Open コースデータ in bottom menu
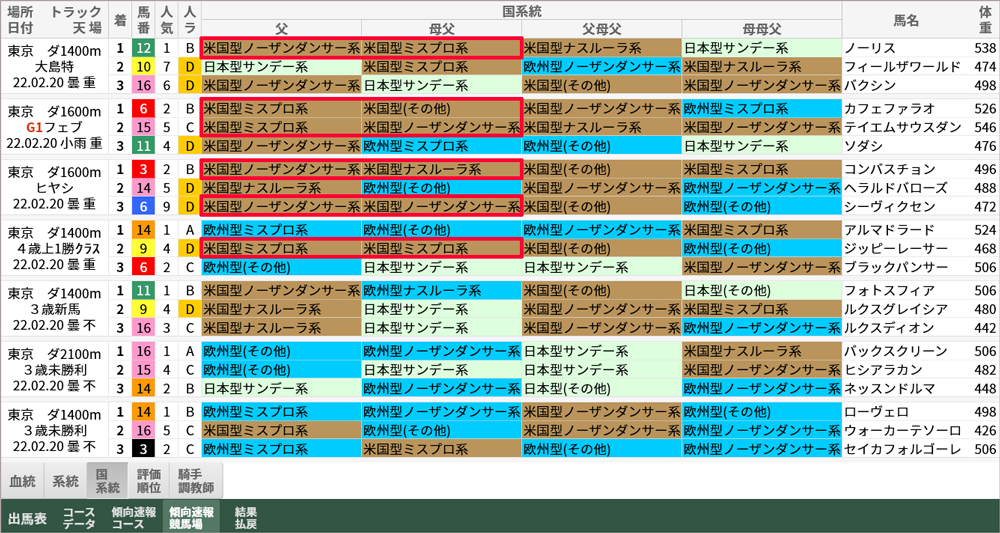1000x533 pixels. 79,518
